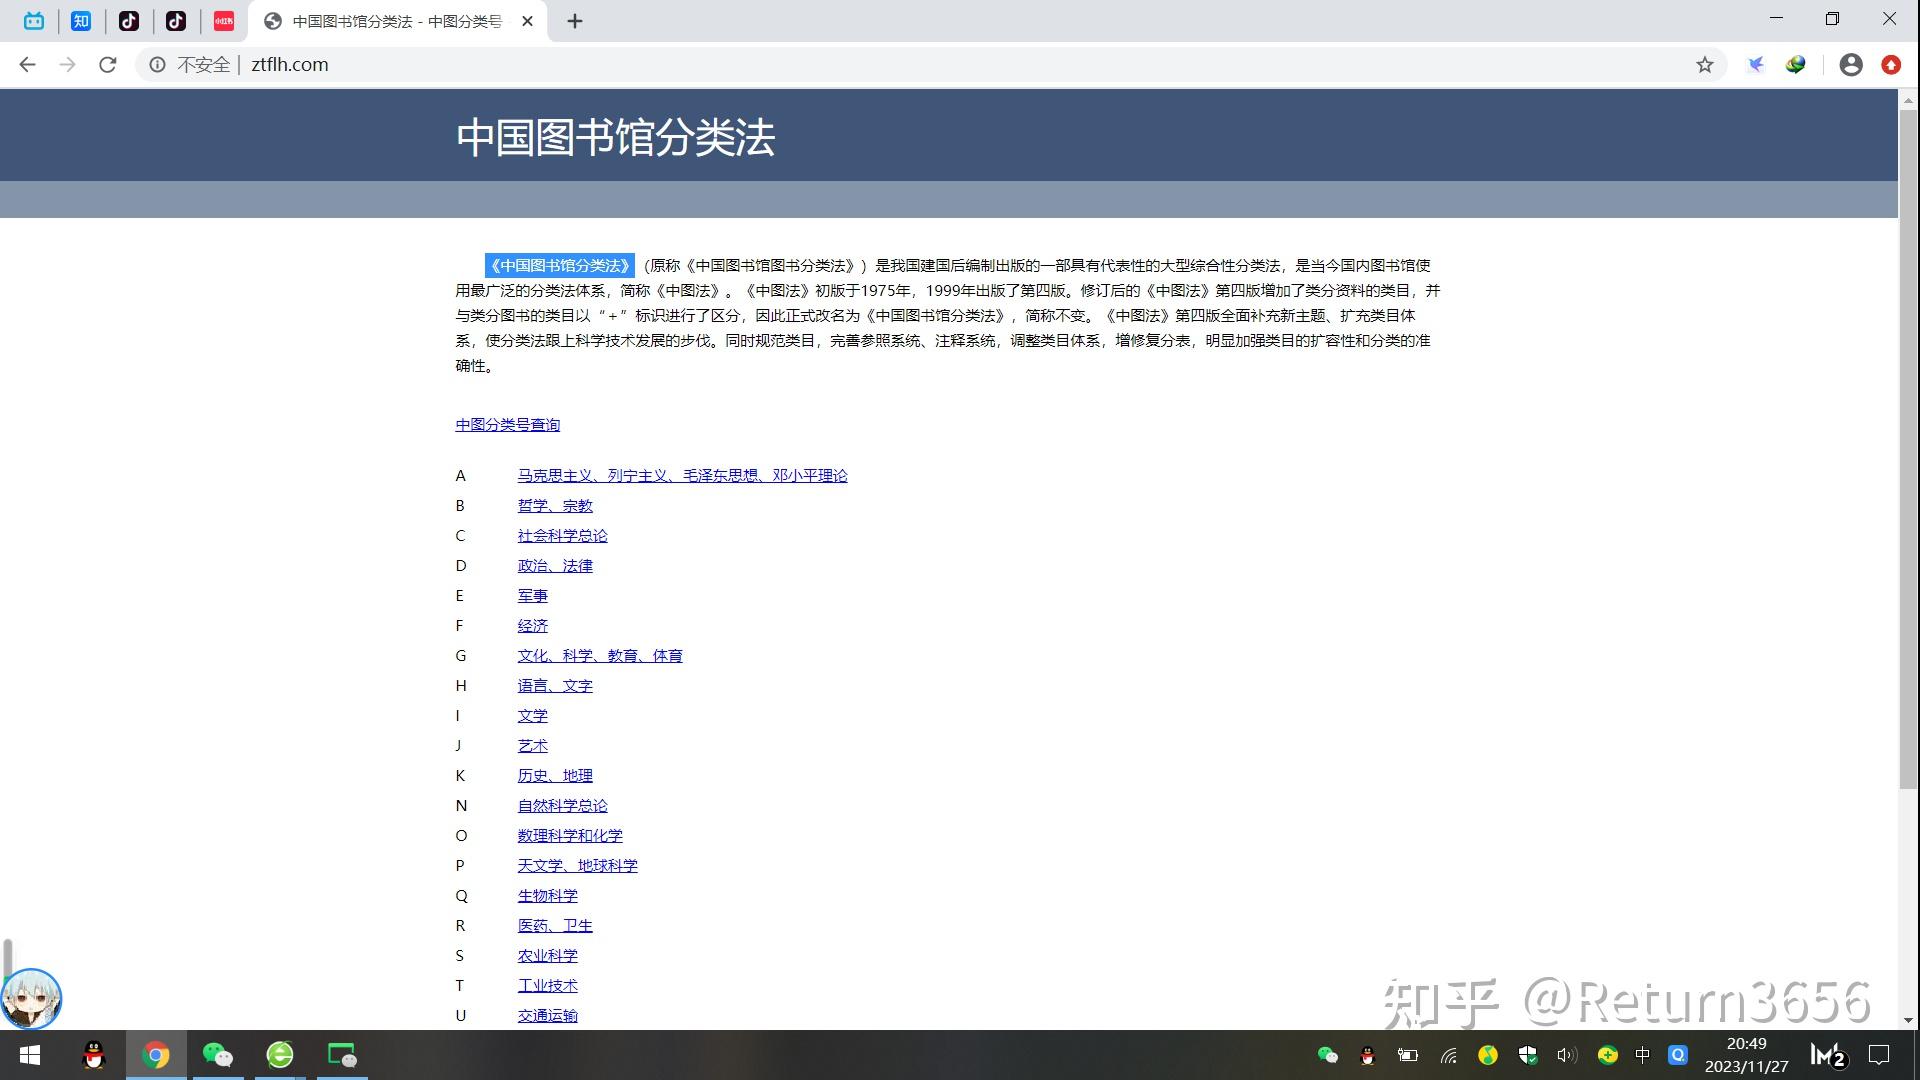Click the 中国图书馆分类法 page title

615,137
